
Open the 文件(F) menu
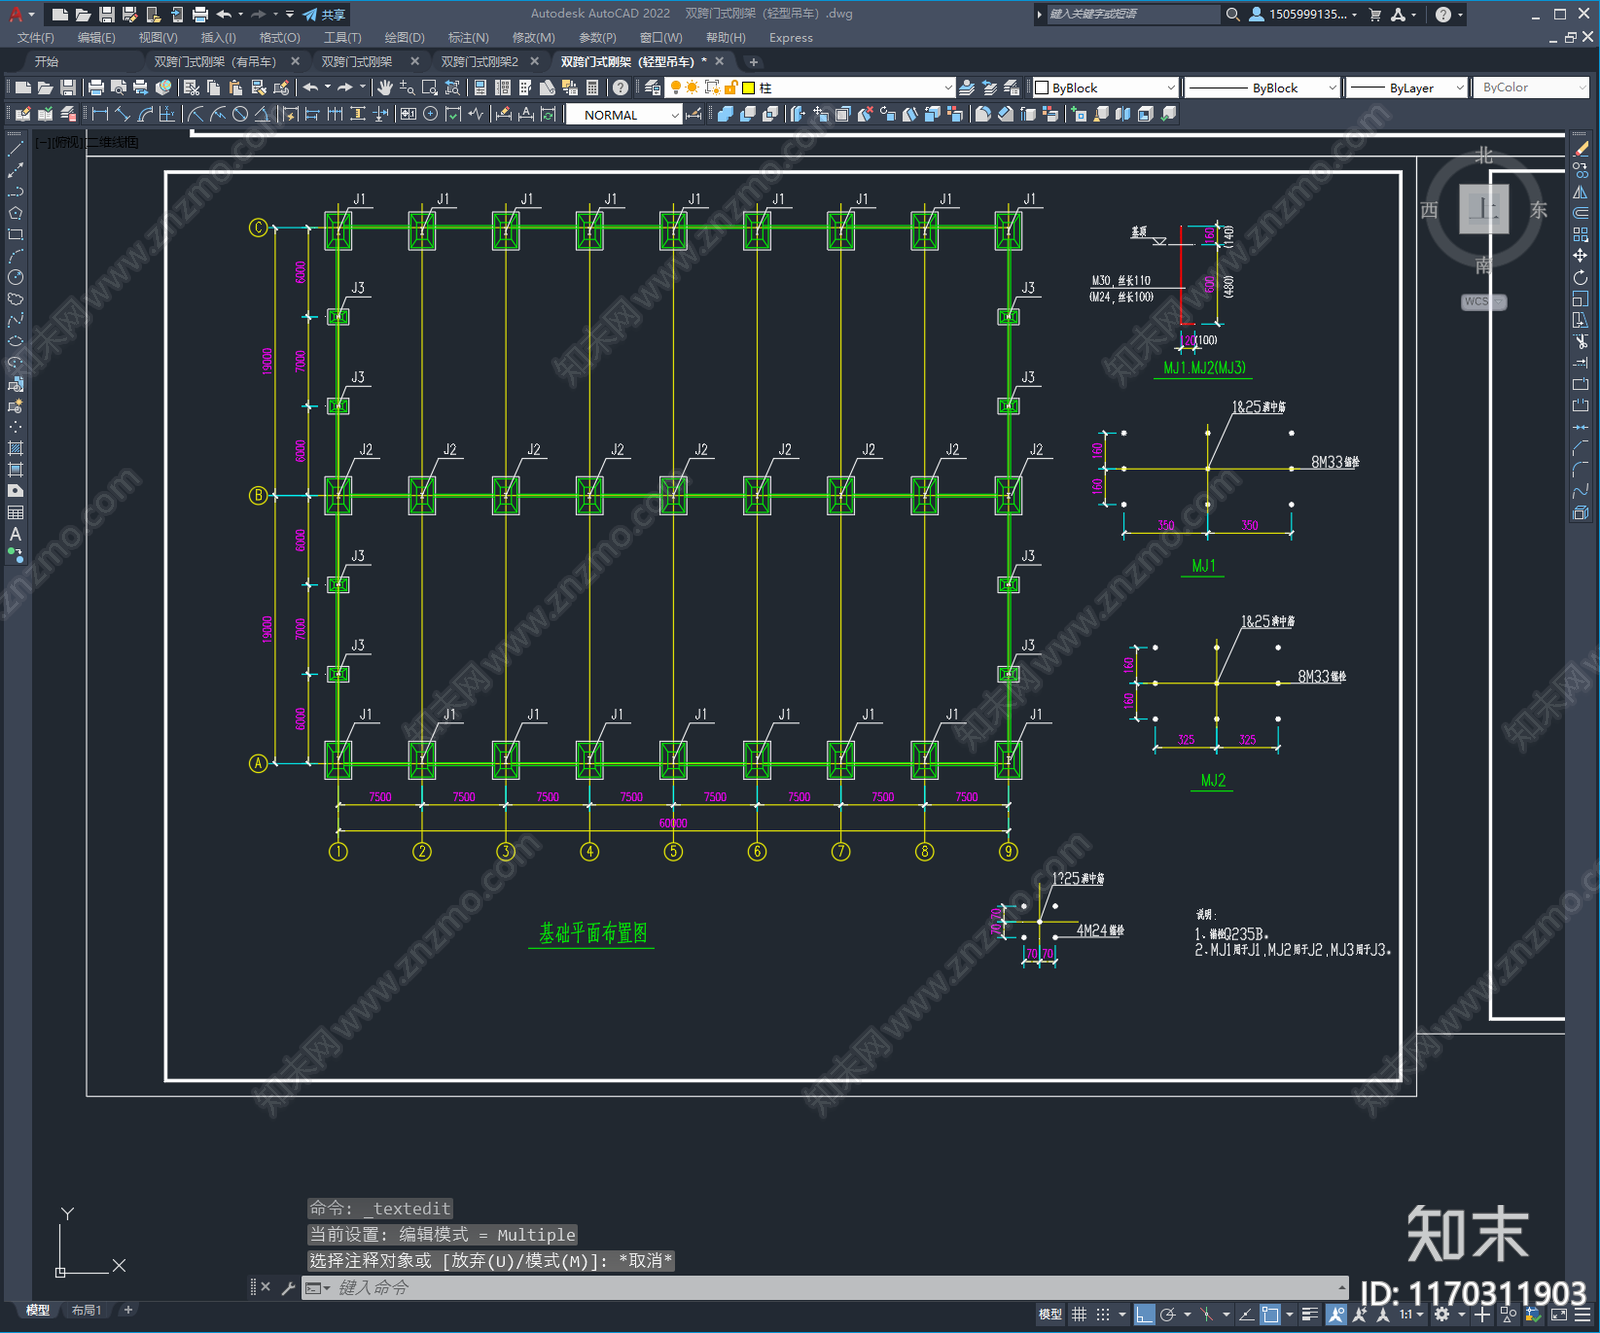tap(36, 38)
